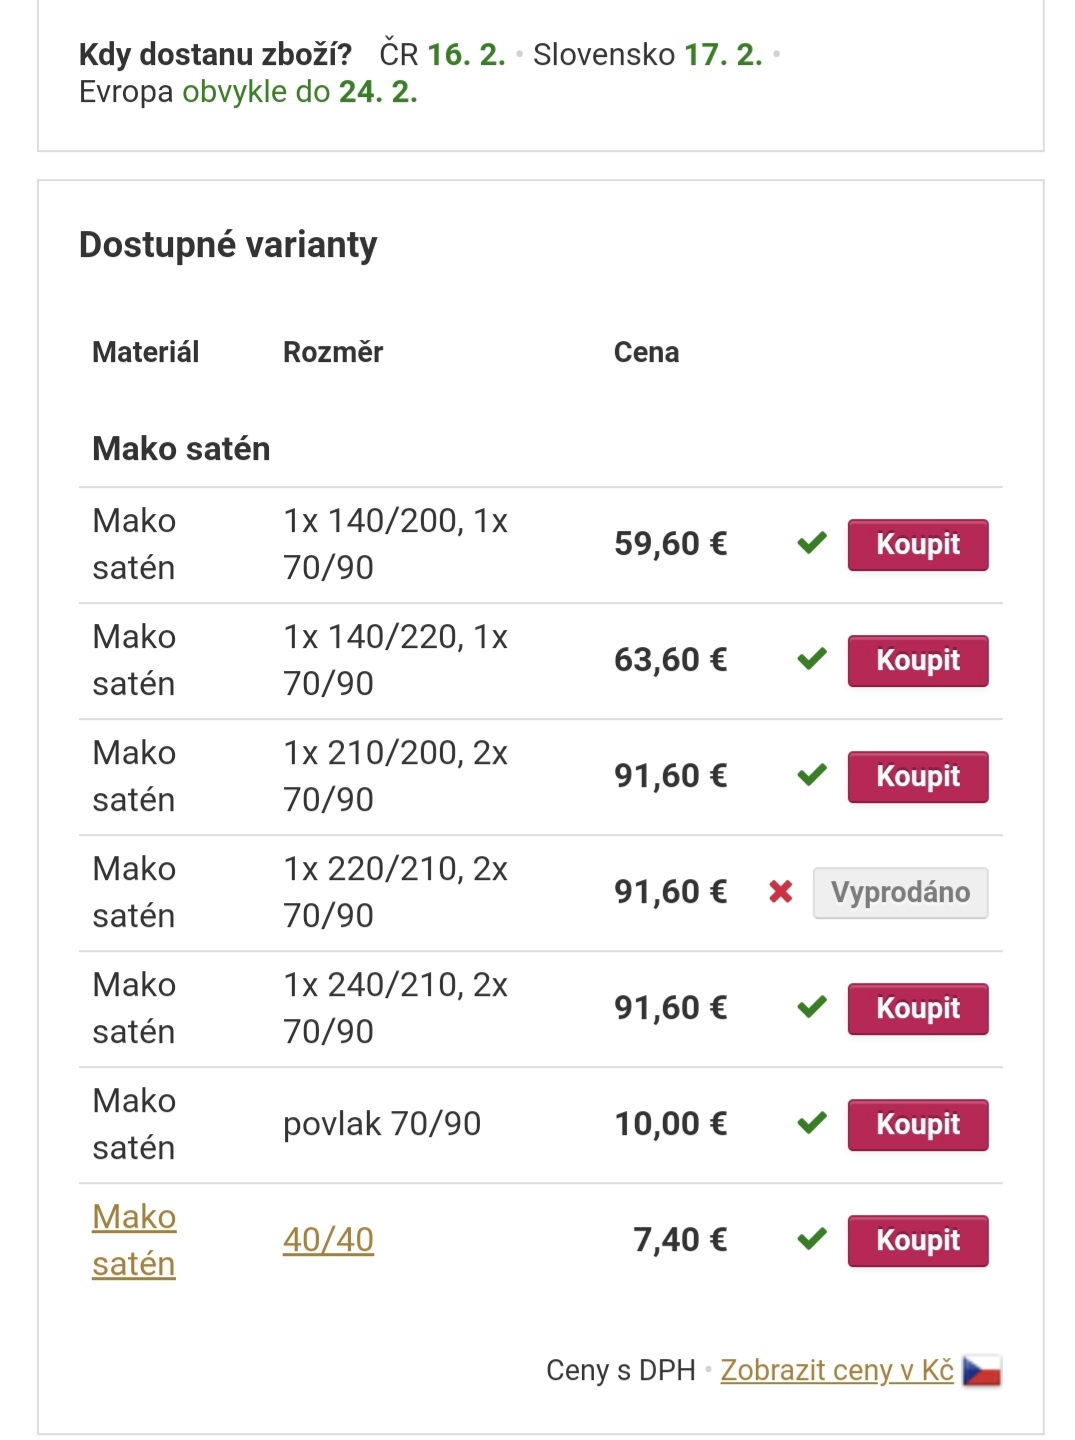Buy the 1x 140/200 Mako satén set
This screenshot has width=1075, height=1440.
point(917,545)
